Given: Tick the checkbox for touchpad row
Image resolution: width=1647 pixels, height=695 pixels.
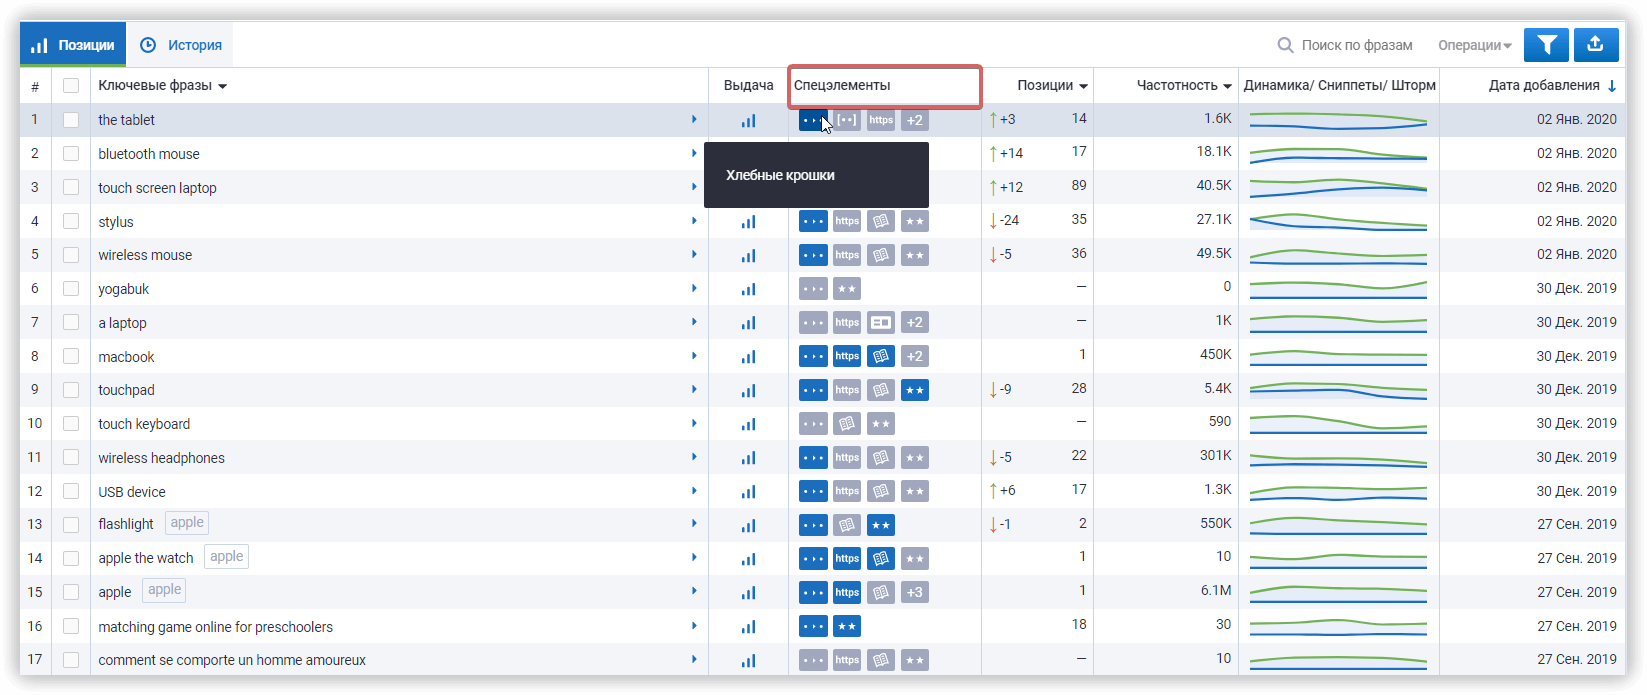Looking at the screenshot, I should pos(71,390).
